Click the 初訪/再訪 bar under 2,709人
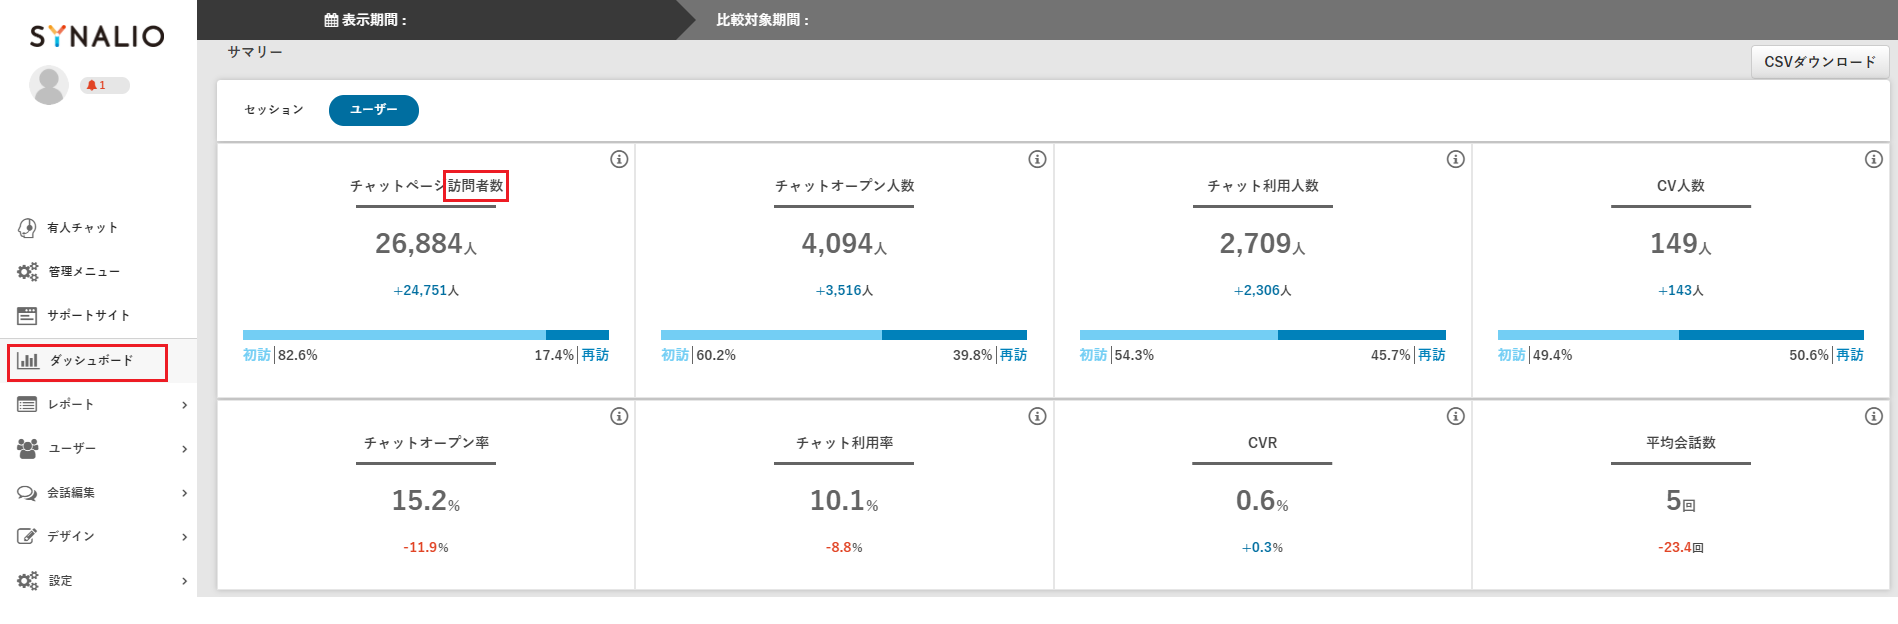Image resolution: width=1898 pixels, height=624 pixels. 1263,335
